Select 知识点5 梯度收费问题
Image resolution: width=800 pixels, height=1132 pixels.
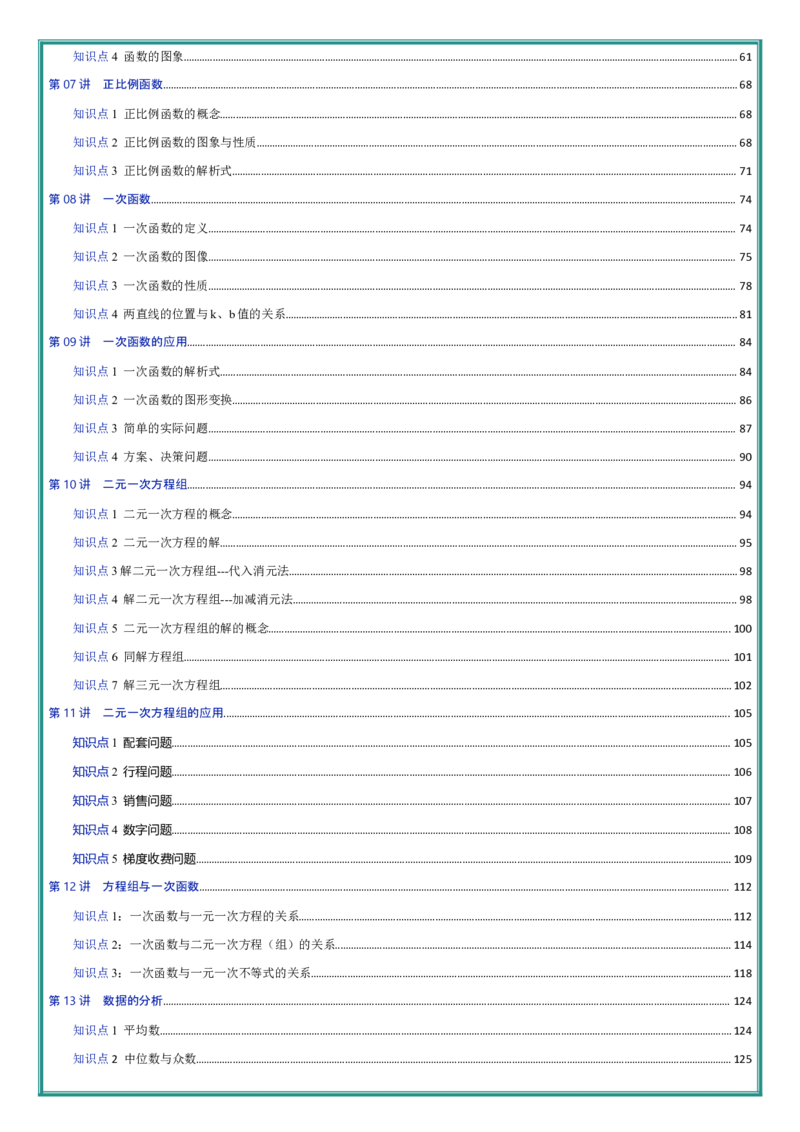tap(412, 859)
